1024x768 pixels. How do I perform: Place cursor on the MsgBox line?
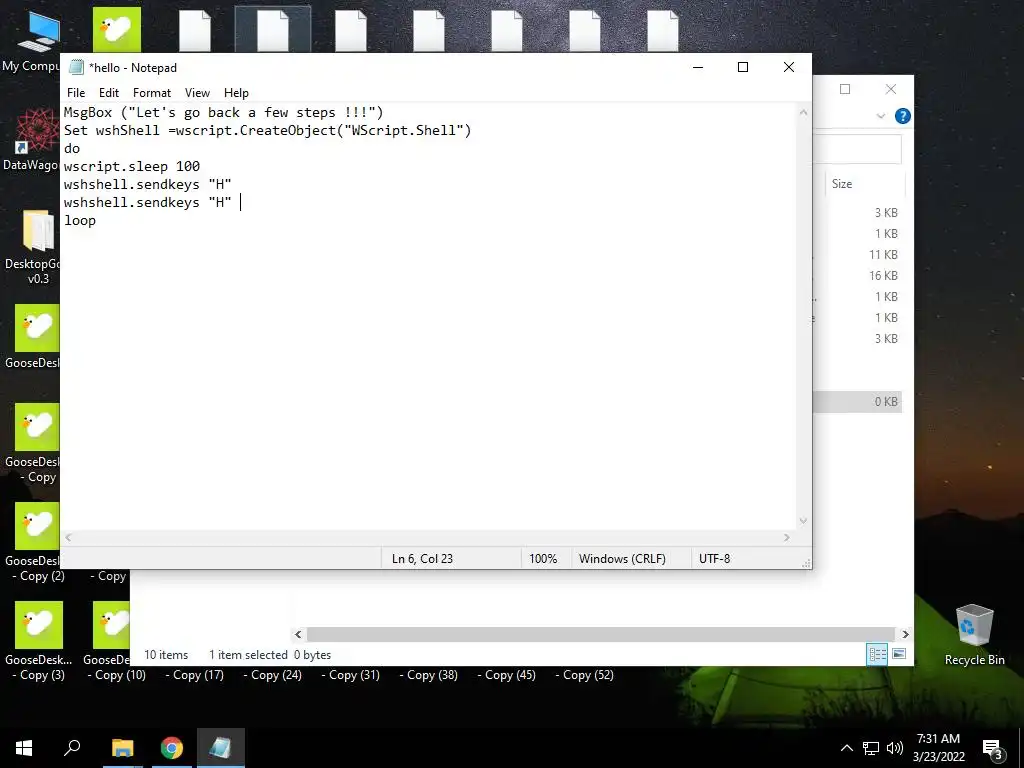[x=223, y=112]
